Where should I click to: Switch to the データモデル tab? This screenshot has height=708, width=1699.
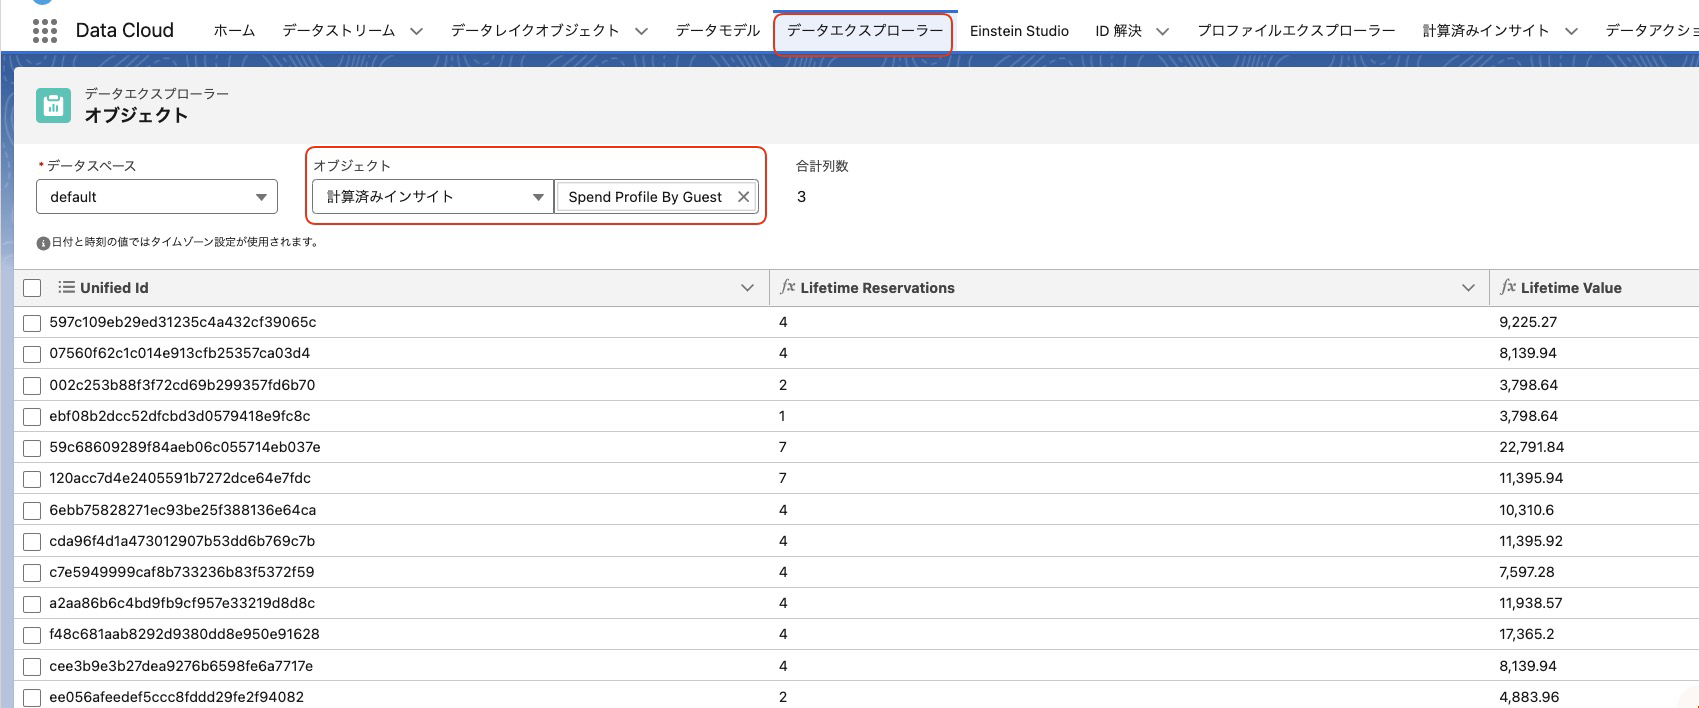[x=718, y=31]
